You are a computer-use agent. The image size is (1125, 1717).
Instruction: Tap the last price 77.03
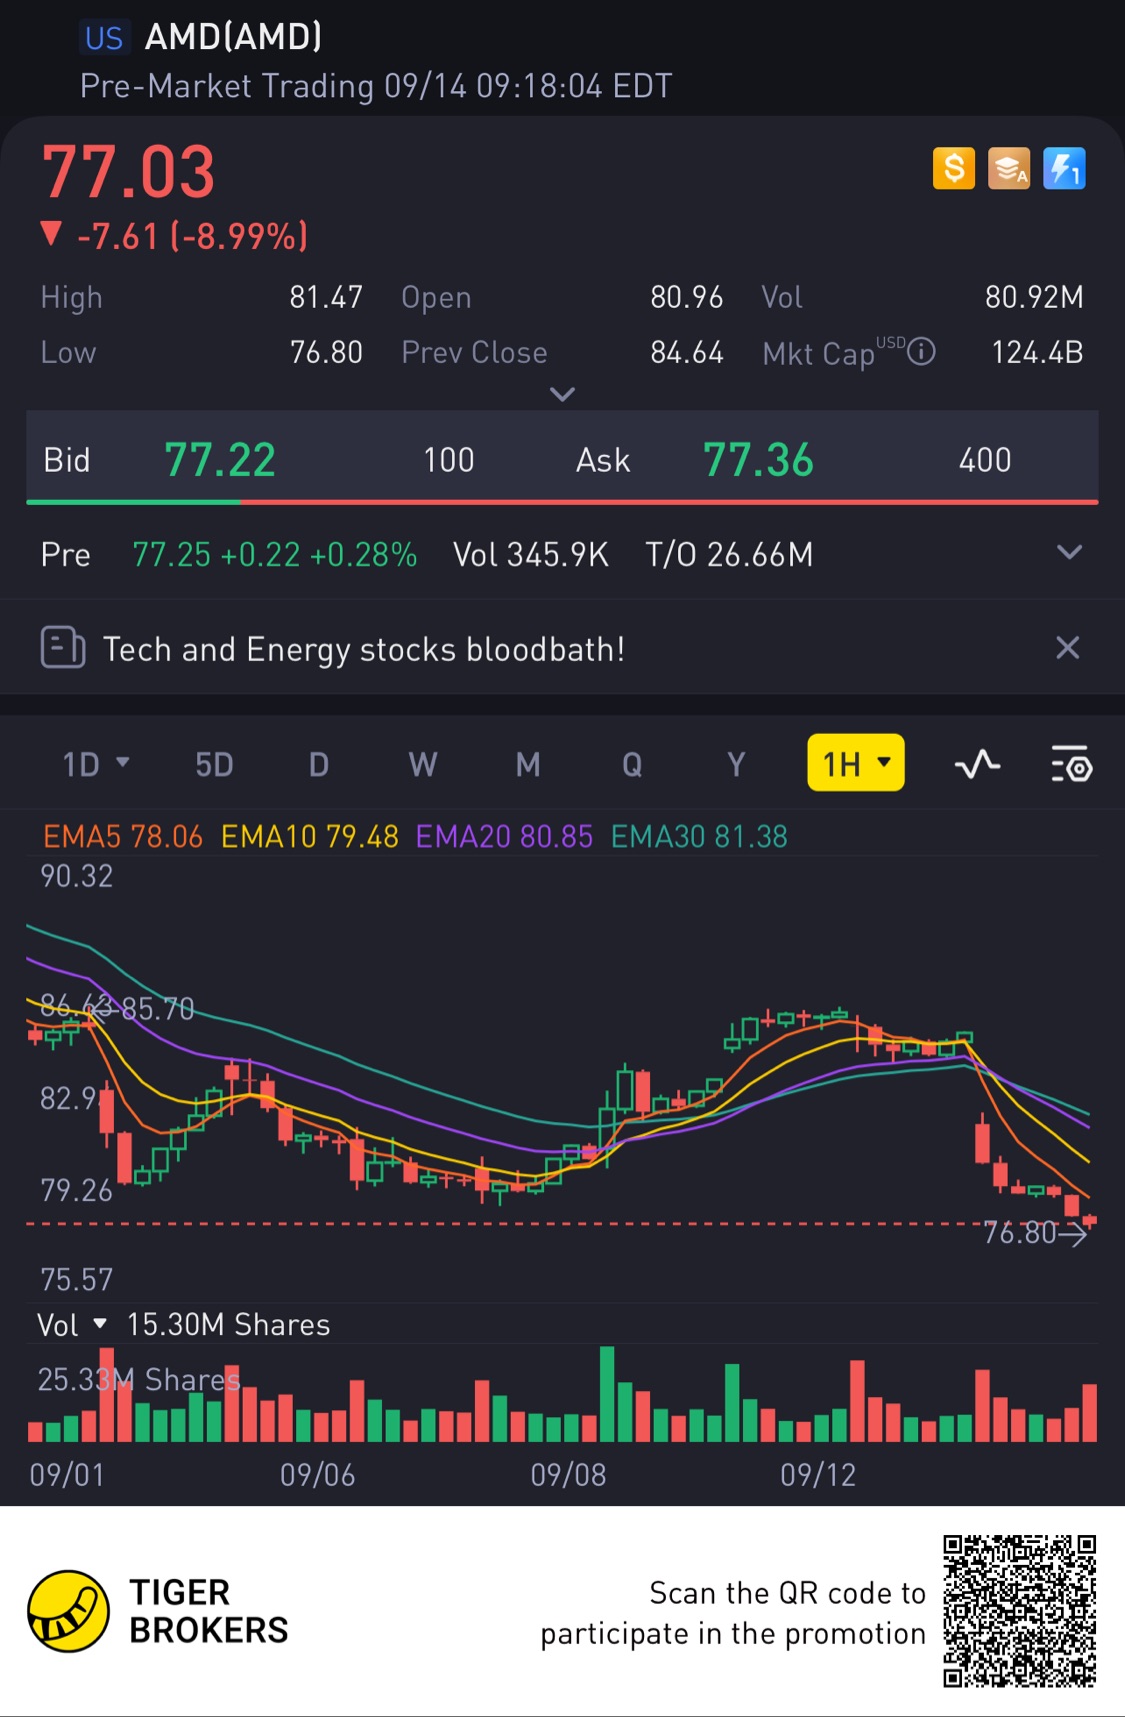128,172
